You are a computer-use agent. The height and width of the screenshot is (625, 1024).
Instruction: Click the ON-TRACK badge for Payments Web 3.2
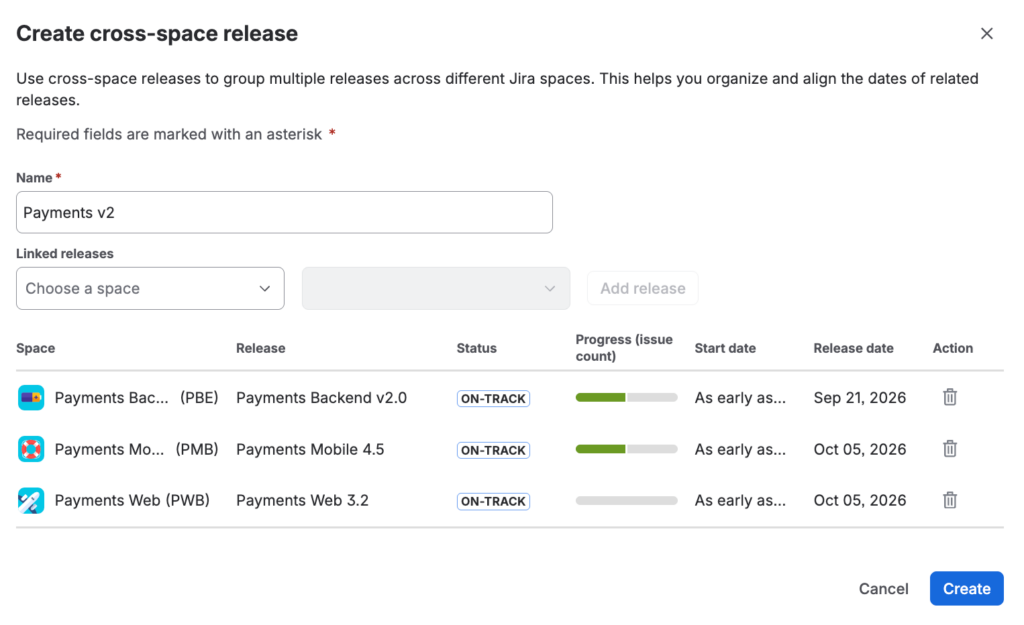[x=493, y=501]
